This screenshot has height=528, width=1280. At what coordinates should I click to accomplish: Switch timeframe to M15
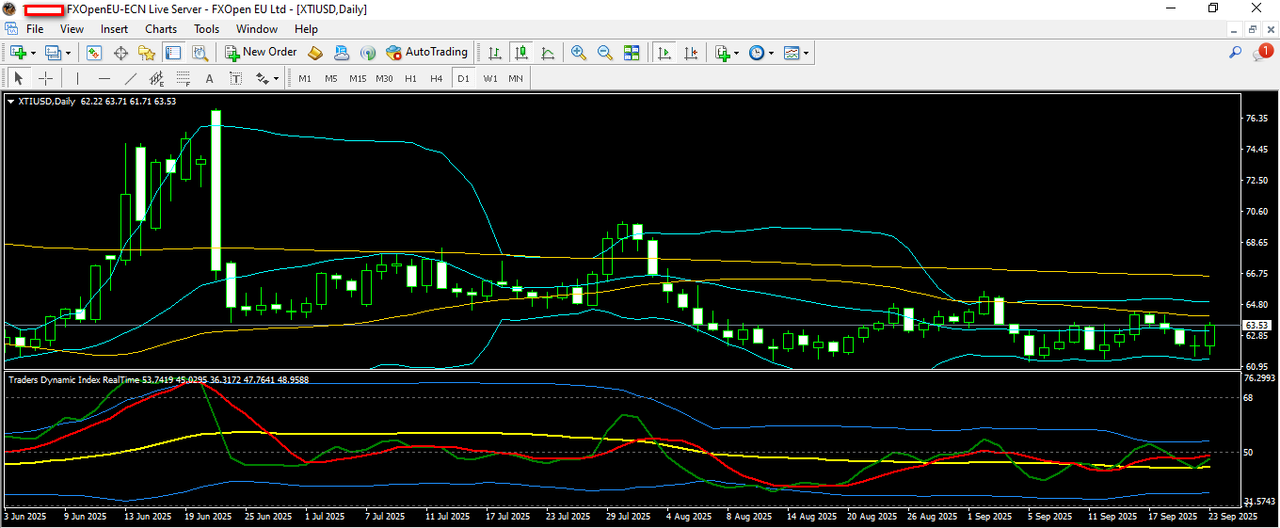pyautogui.click(x=357, y=78)
